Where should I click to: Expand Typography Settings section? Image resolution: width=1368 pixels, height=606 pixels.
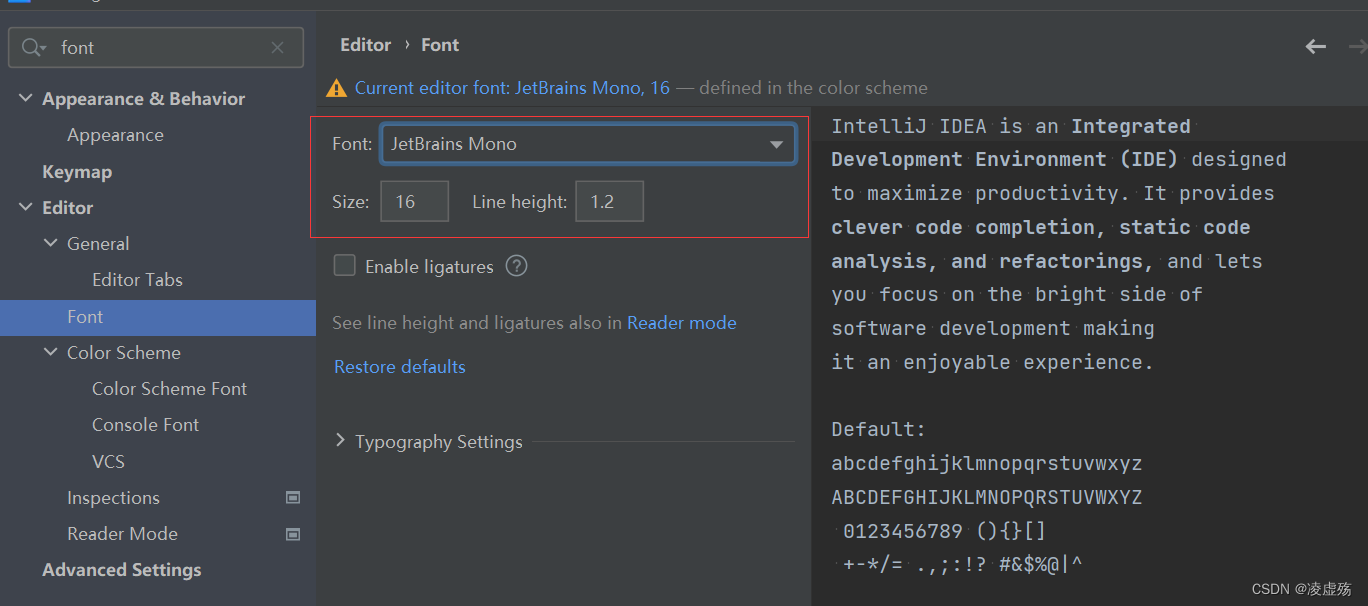click(340, 441)
